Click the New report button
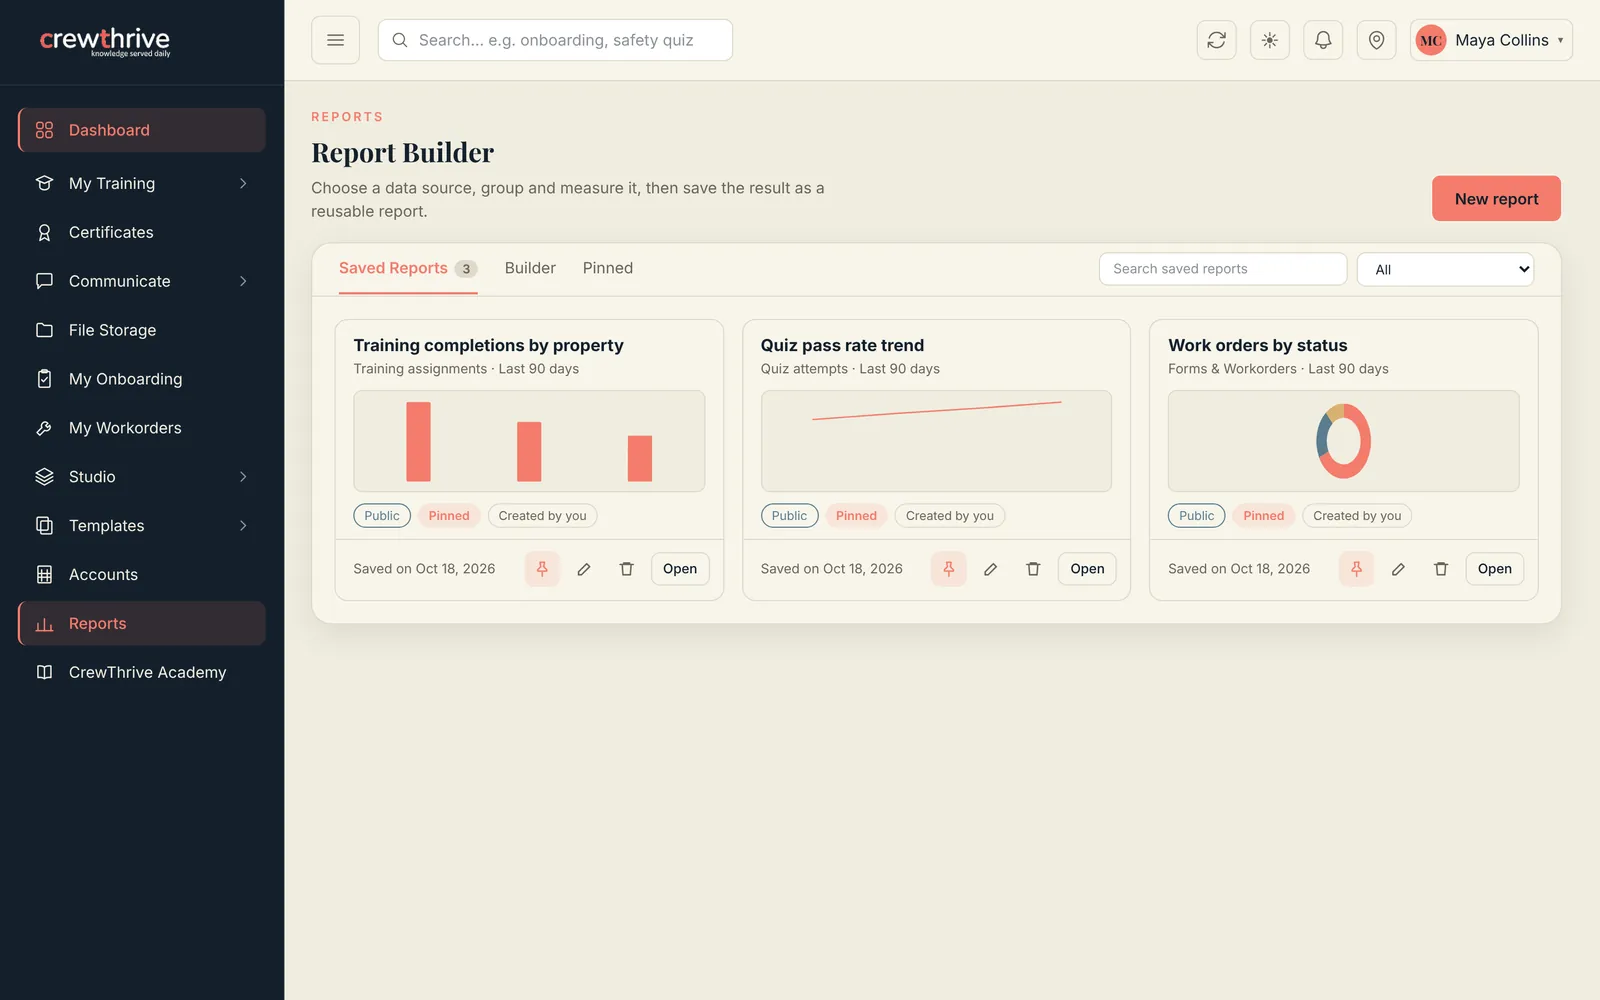Screen dimensions: 1600x1000 click(x=1496, y=199)
